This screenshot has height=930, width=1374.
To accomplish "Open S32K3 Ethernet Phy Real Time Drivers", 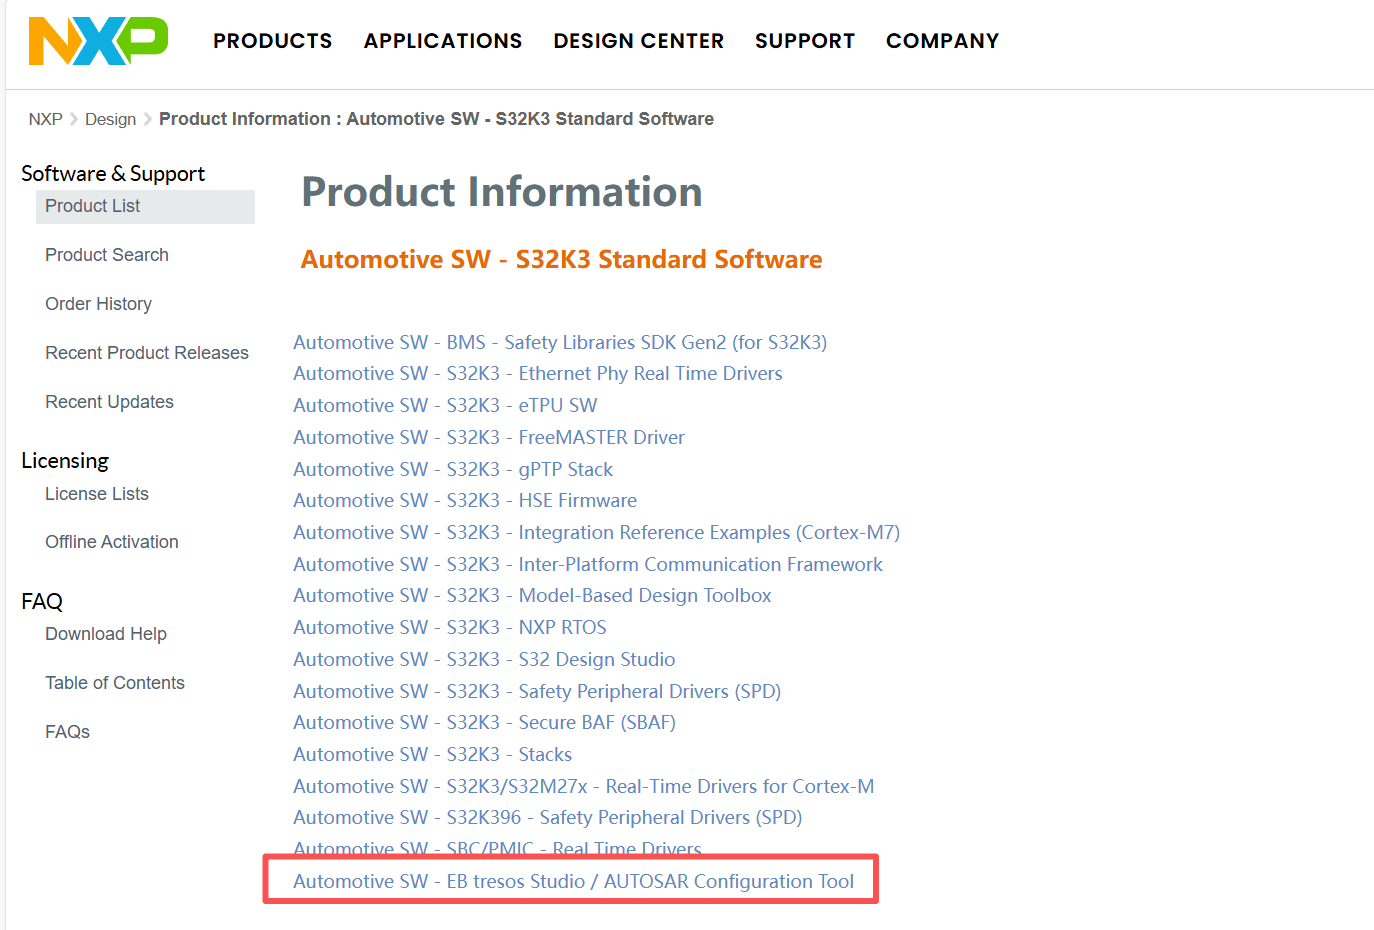I will coord(538,373).
